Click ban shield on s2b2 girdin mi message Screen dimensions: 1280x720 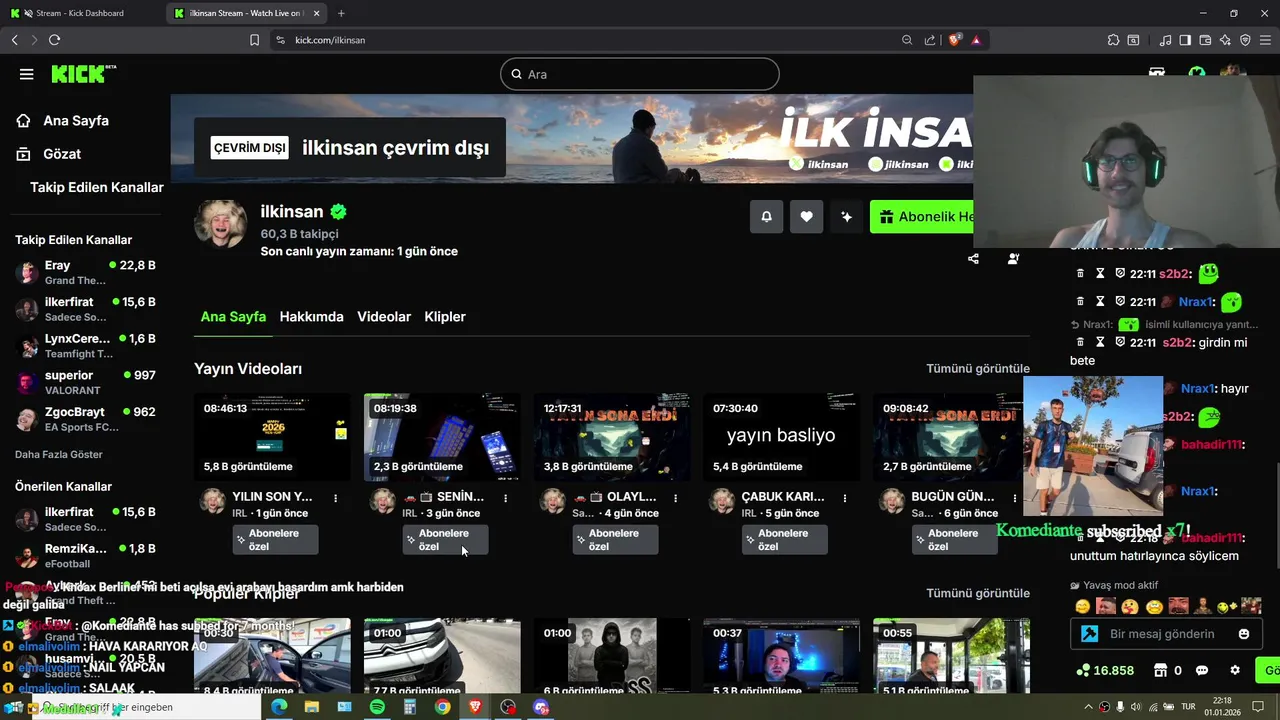1120,343
